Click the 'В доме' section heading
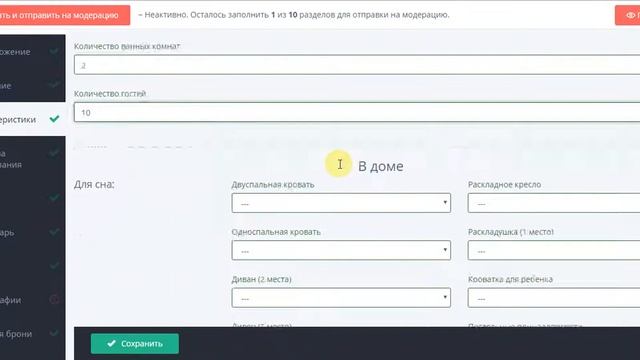The height and width of the screenshot is (360, 640). [x=380, y=166]
